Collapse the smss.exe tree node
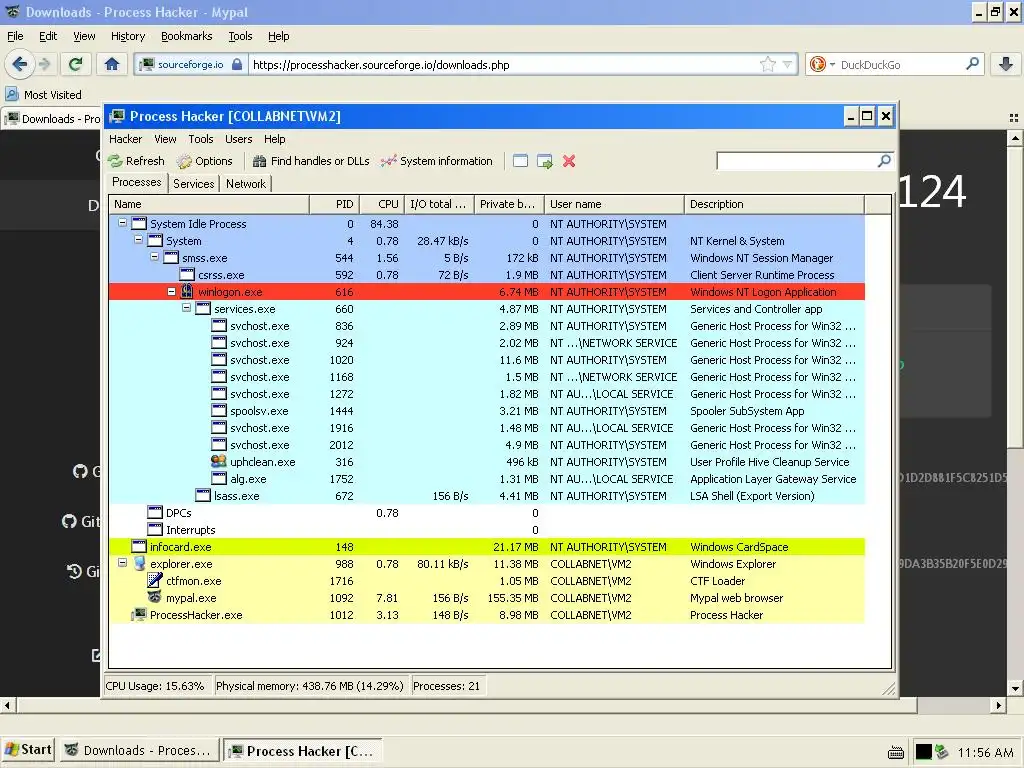This screenshot has height=768, width=1024. click(x=154, y=257)
